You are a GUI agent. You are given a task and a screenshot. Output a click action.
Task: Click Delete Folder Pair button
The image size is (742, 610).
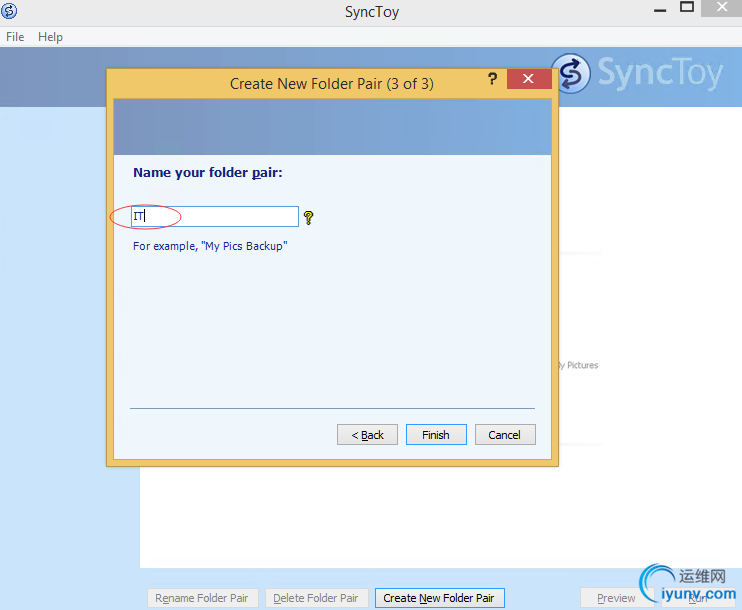316,598
